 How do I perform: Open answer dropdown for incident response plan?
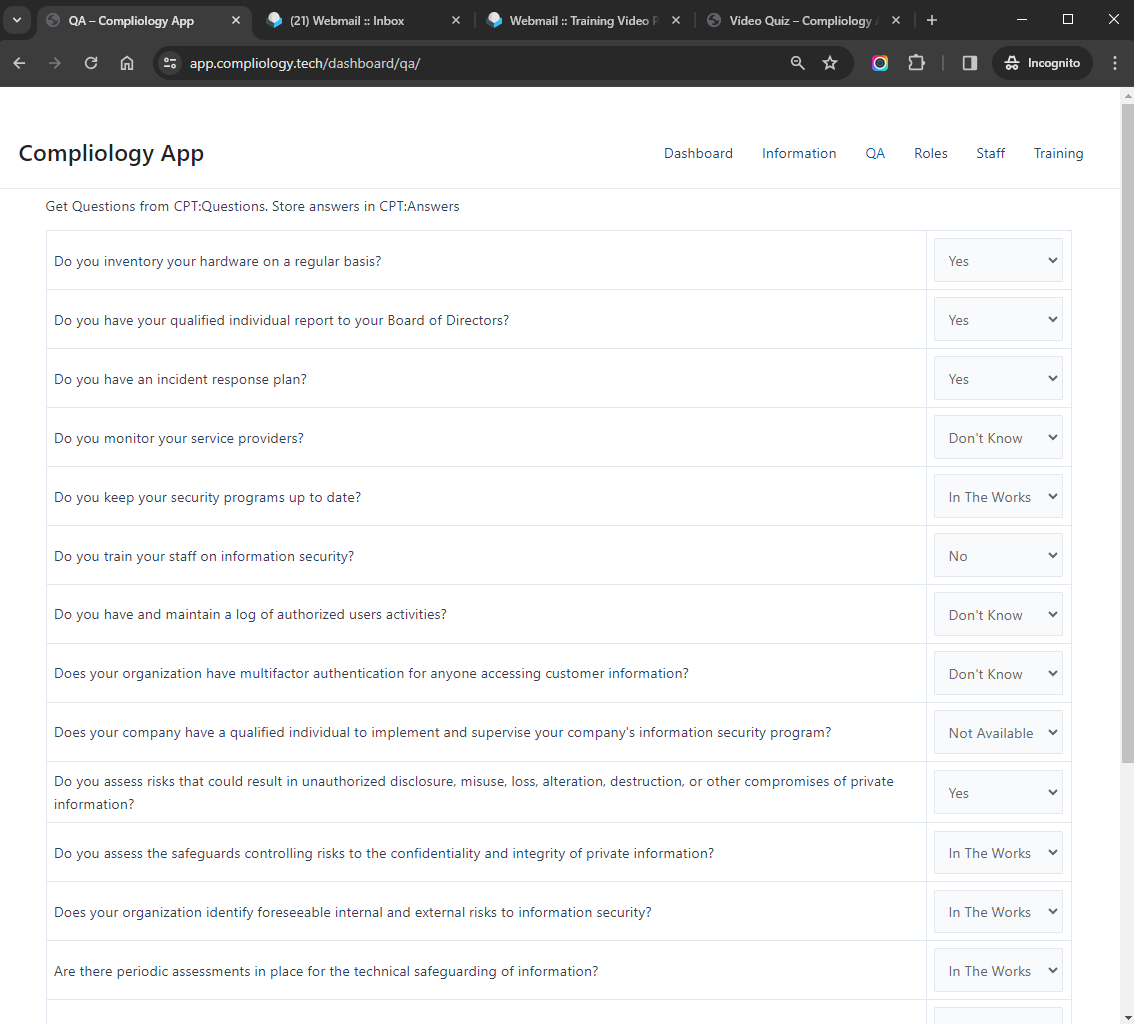point(998,378)
